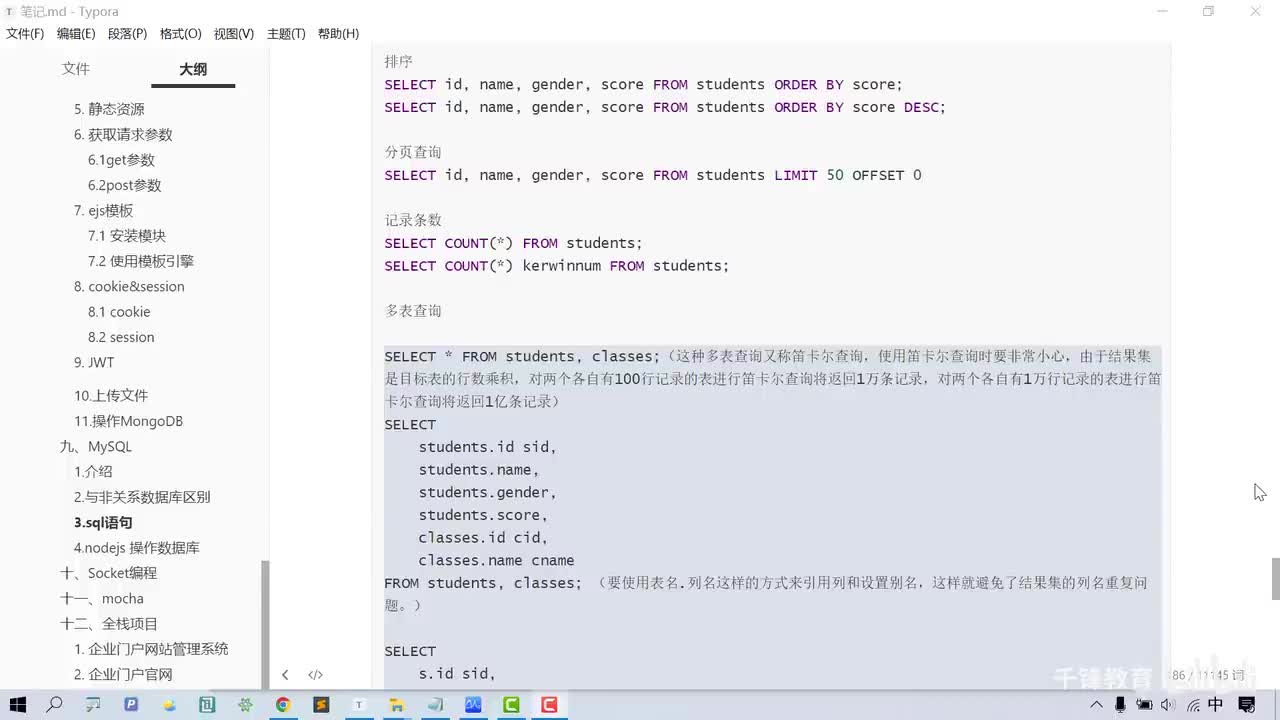Open the 帮助(H) menu
1280x720 pixels.
(x=338, y=34)
